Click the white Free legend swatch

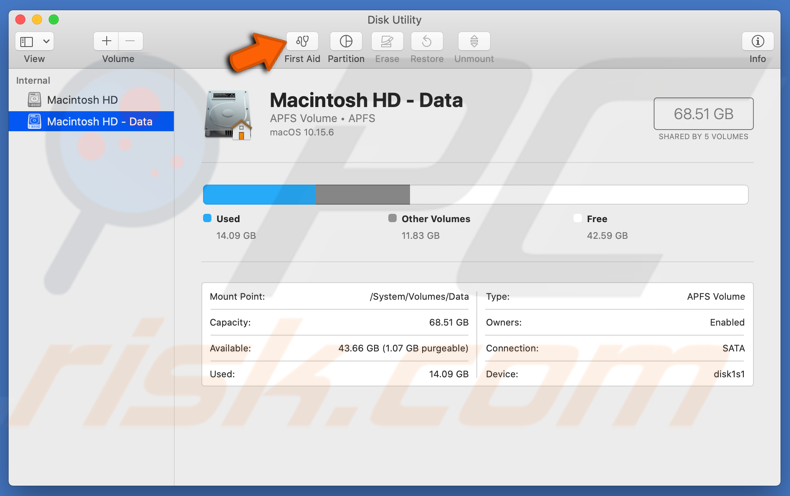click(x=577, y=218)
